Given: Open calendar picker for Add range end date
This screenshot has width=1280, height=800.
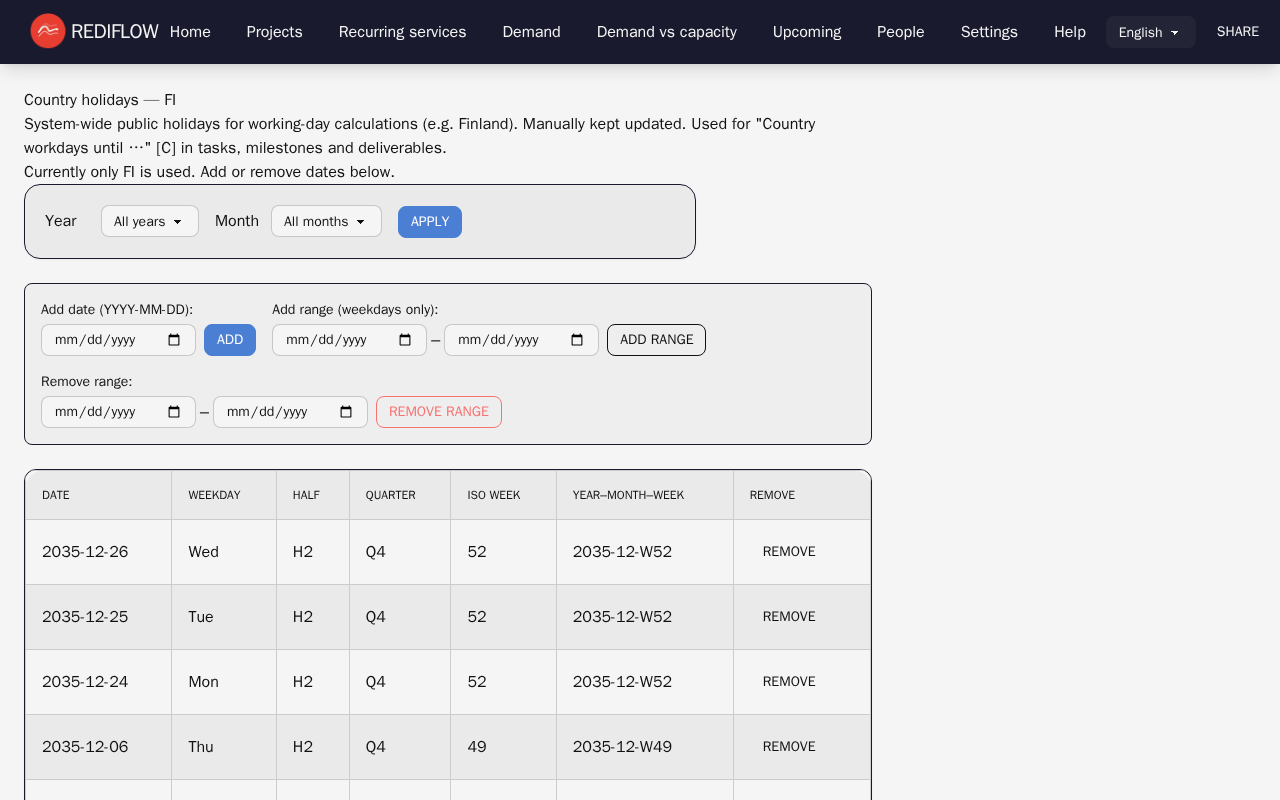Looking at the screenshot, I should click(x=577, y=340).
